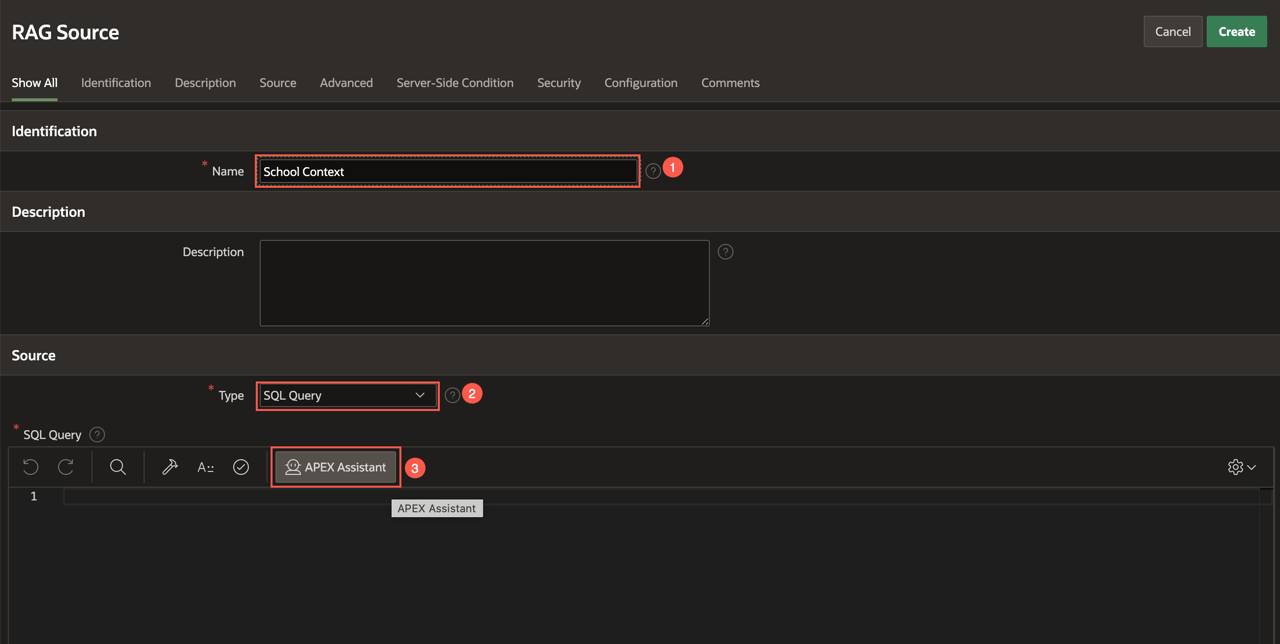Open help for the Description field

726,252
